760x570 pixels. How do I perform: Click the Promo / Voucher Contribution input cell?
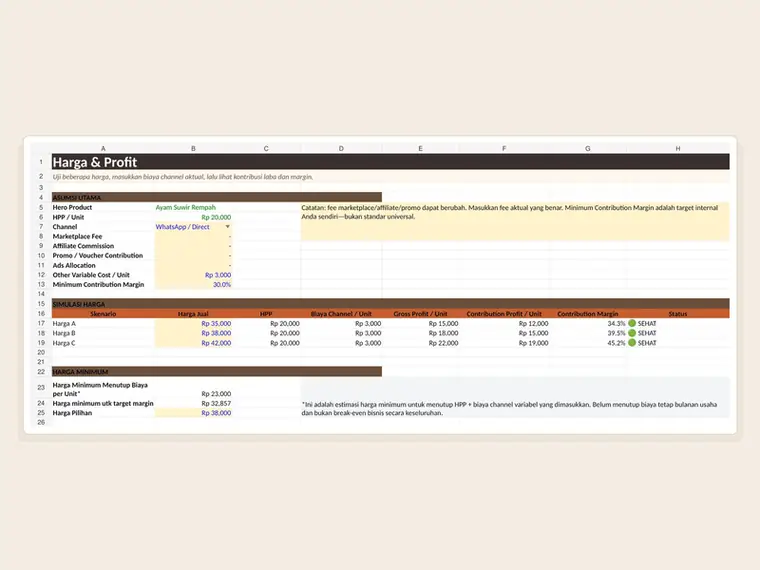[193, 255]
